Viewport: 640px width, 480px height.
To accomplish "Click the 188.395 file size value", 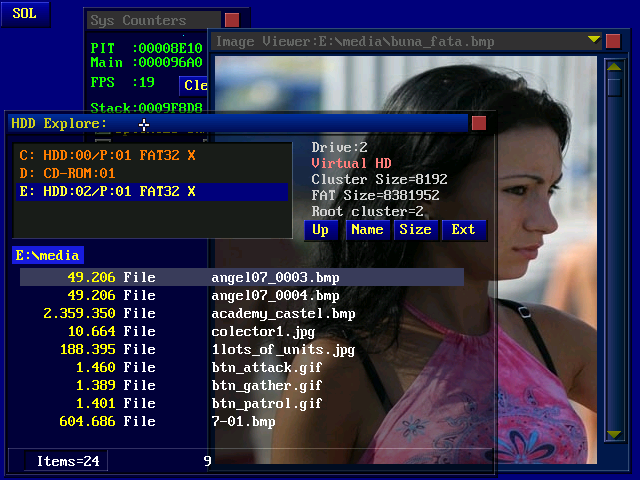I will (87, 349).
